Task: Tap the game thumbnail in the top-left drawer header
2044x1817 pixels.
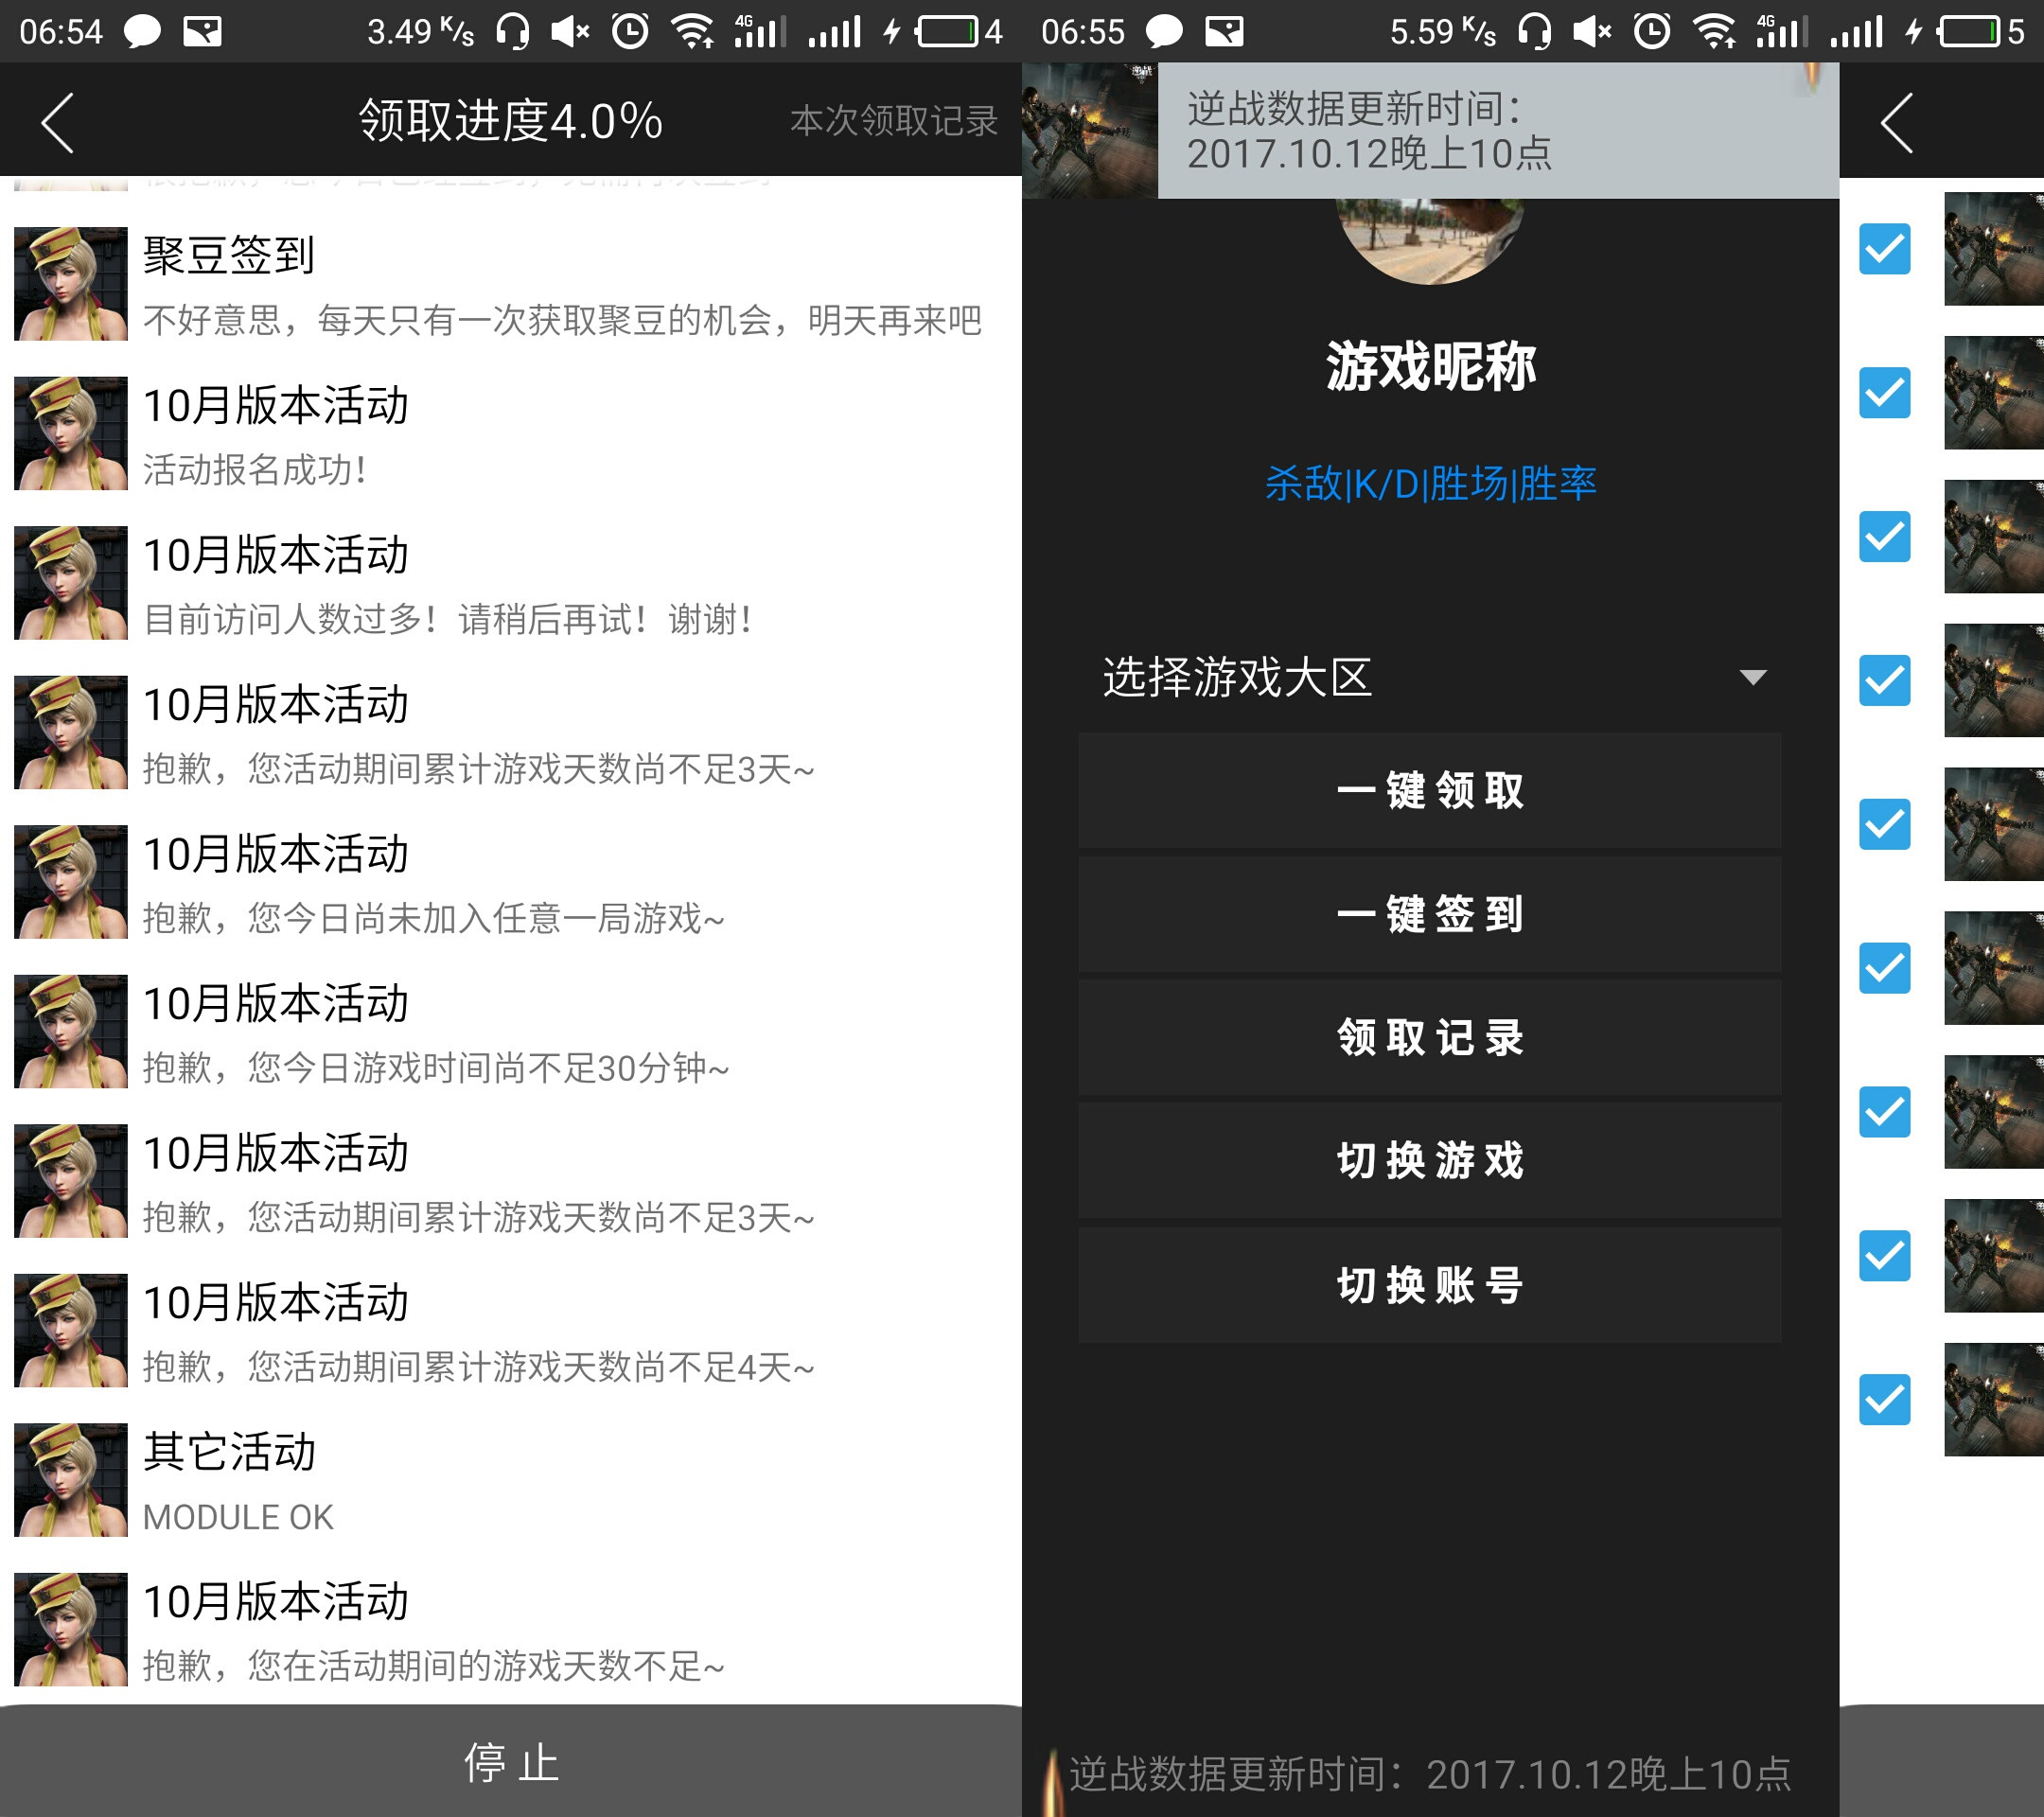Action: [1089, 130]
